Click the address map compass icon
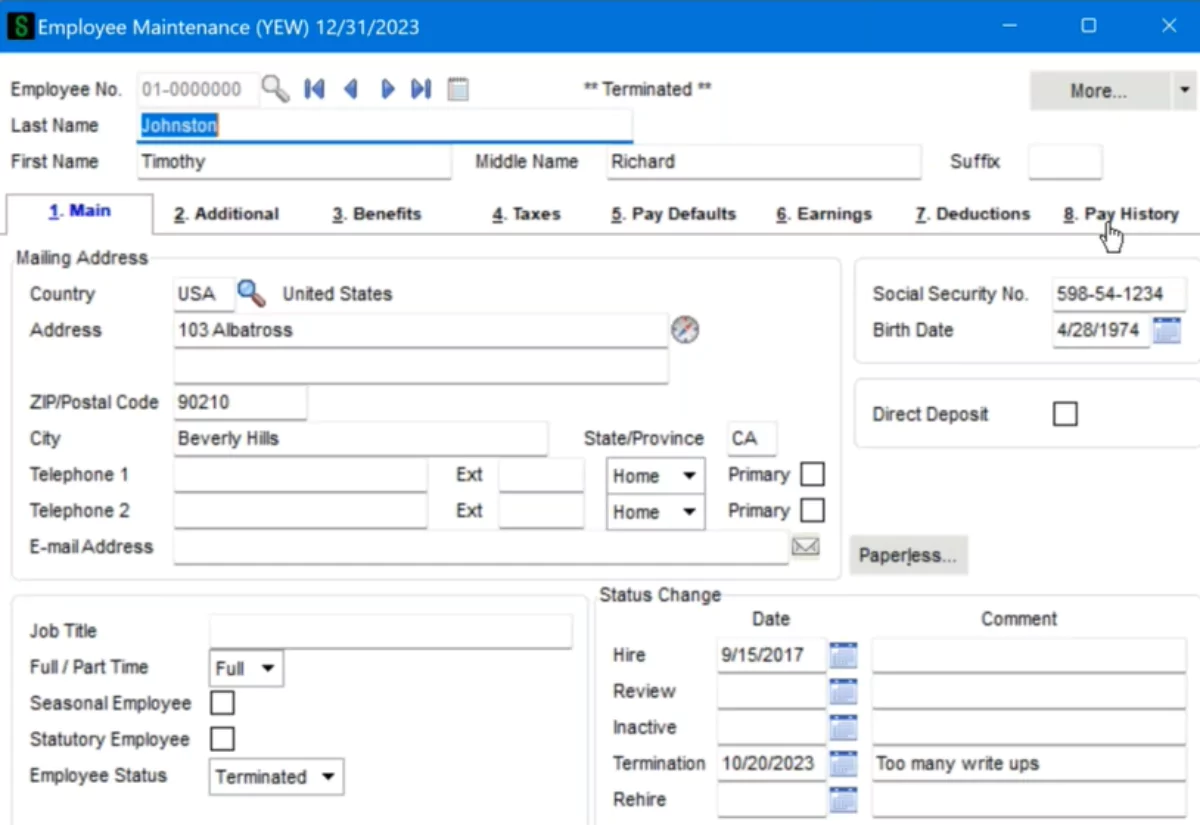Viewport: 1200px width, 825px height. point(685,329)
